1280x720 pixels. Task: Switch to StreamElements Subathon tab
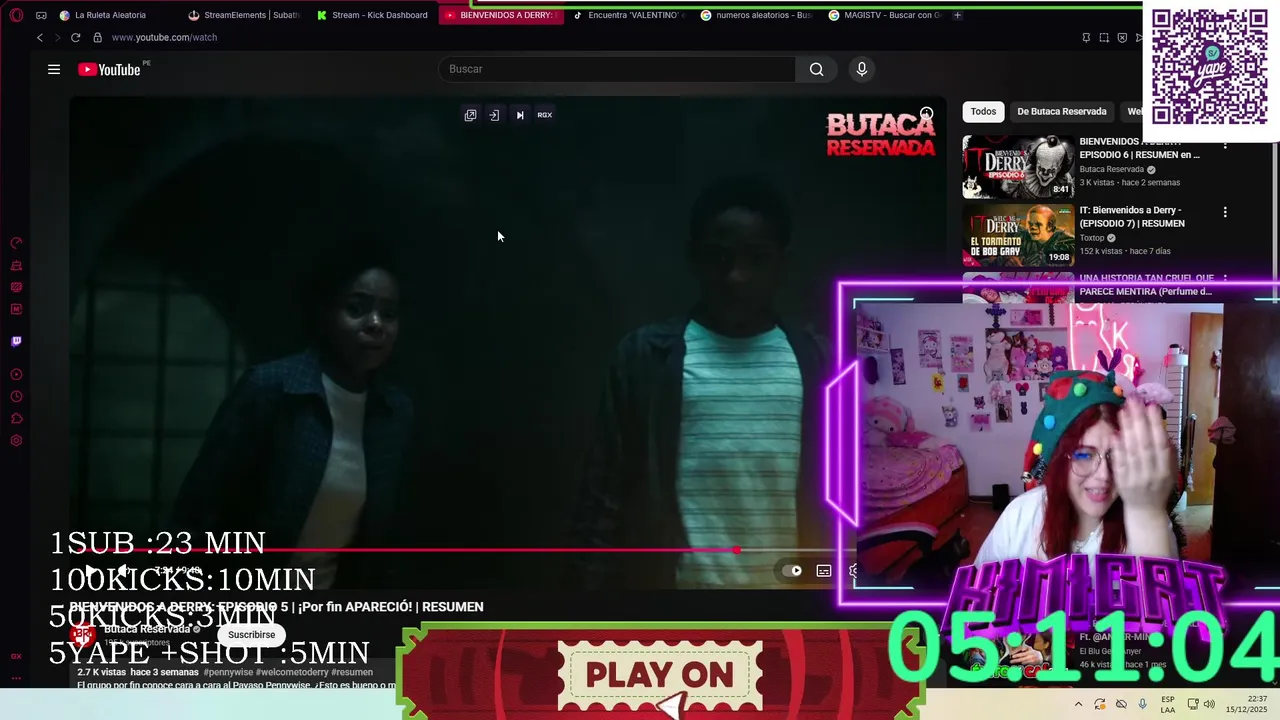click(x=243, y=15)
